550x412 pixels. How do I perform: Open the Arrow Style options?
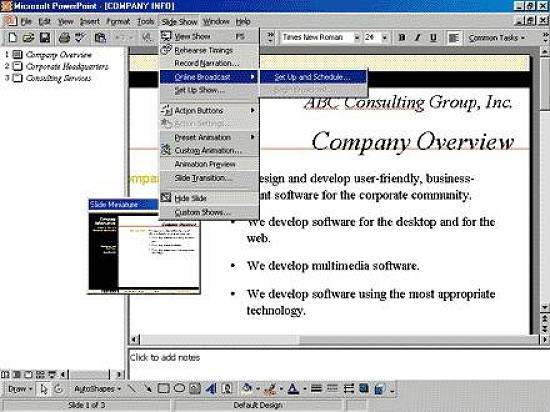(348, 389)
